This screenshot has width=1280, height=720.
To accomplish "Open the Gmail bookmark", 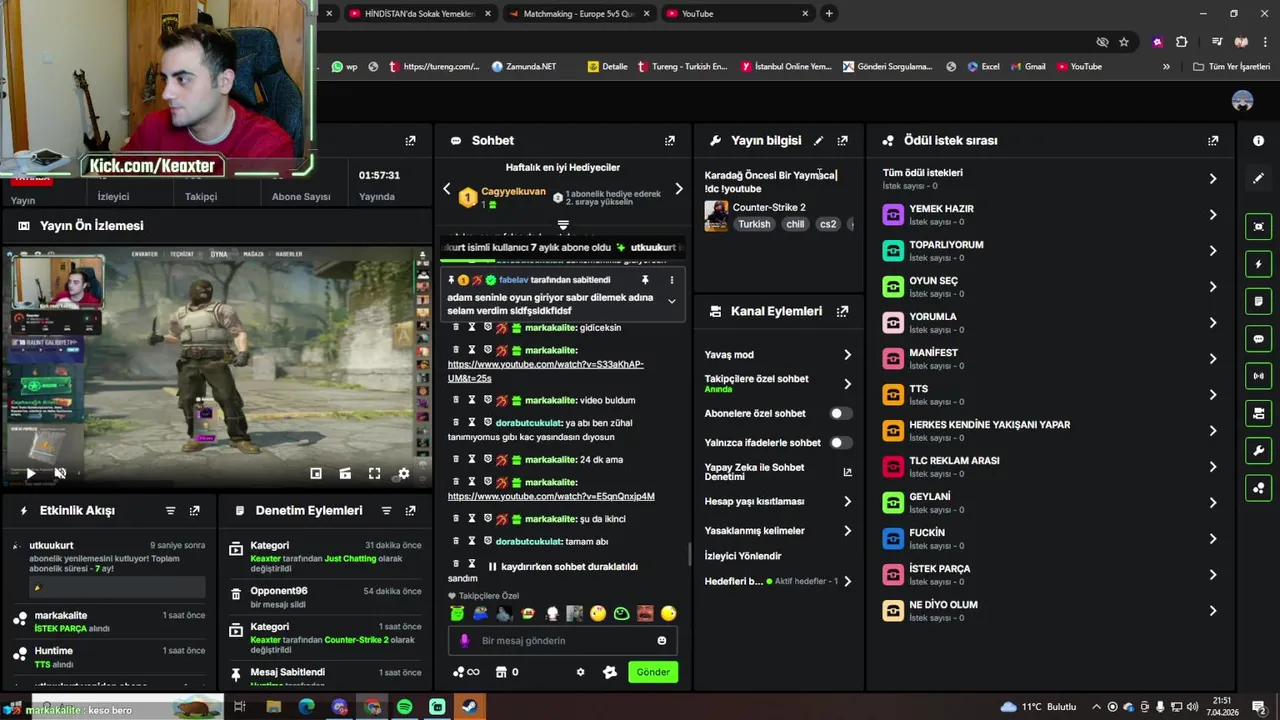I will click(x=1027, y=67).
